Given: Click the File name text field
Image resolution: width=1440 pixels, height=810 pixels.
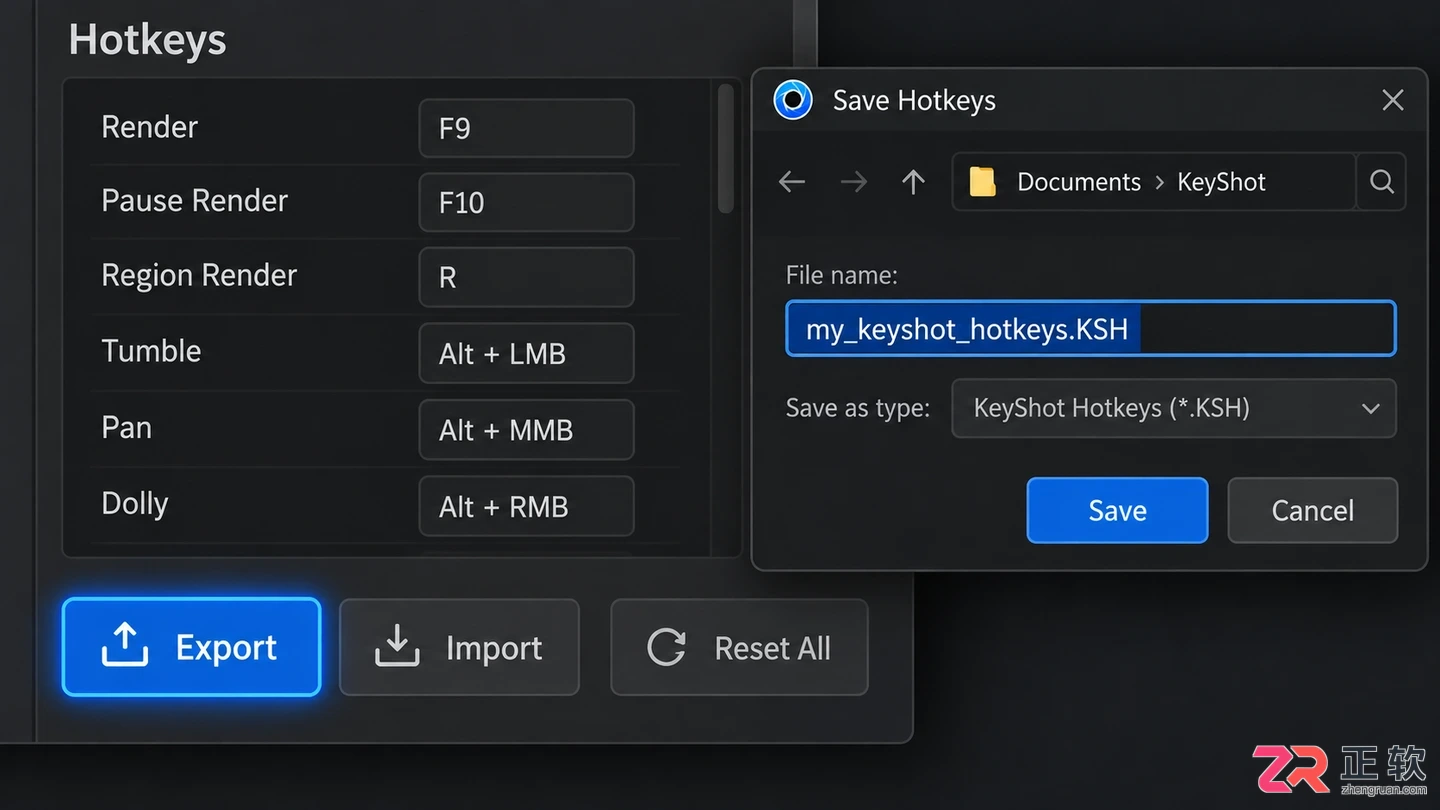Looking at the screenshot, I should [1090, 329].
